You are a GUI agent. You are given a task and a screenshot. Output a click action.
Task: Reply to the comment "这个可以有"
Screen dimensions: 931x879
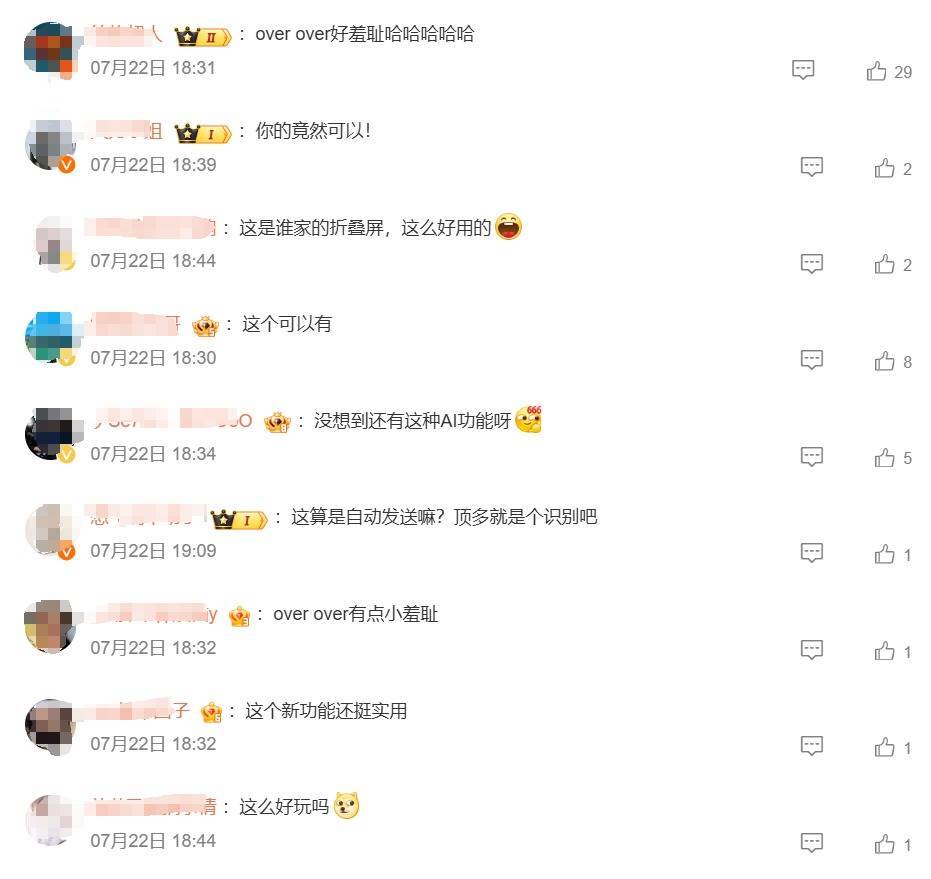(812, 360)
